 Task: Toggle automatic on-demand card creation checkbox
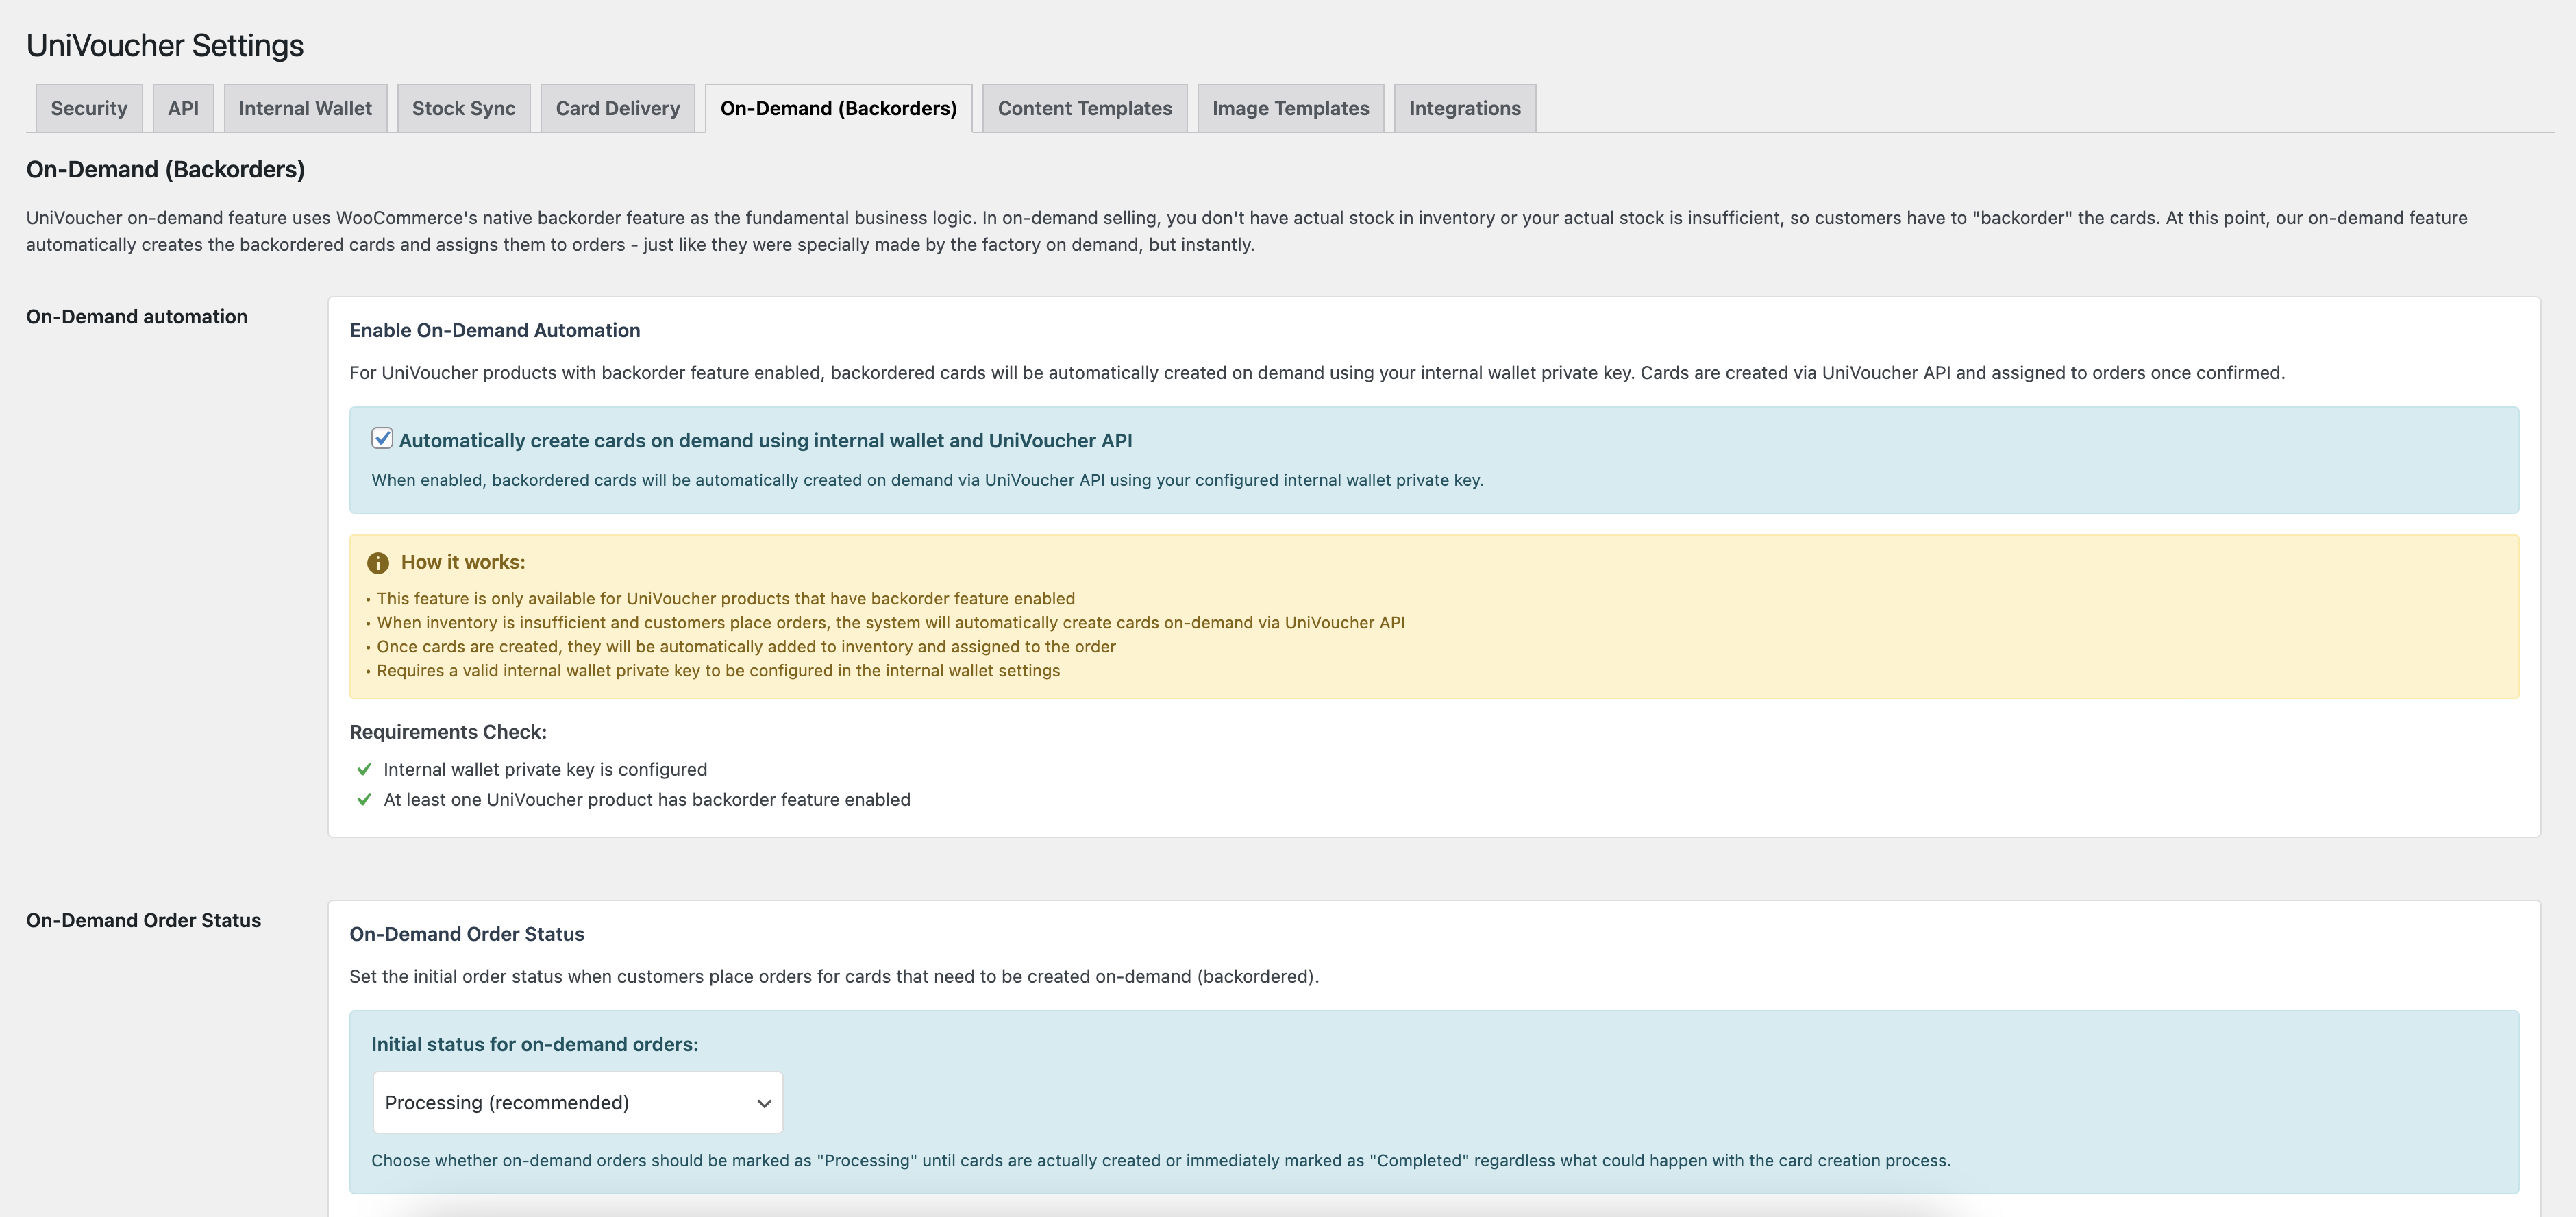coord(382,438)
